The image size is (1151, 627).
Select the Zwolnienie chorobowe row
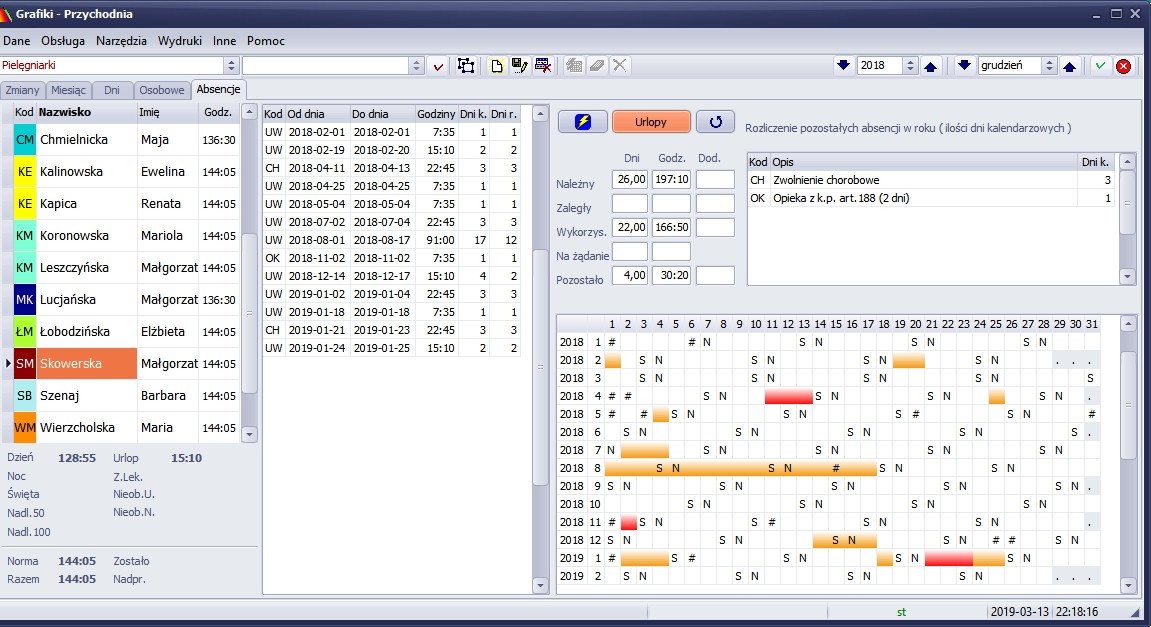pyautogui.click(x=932, y=180)
